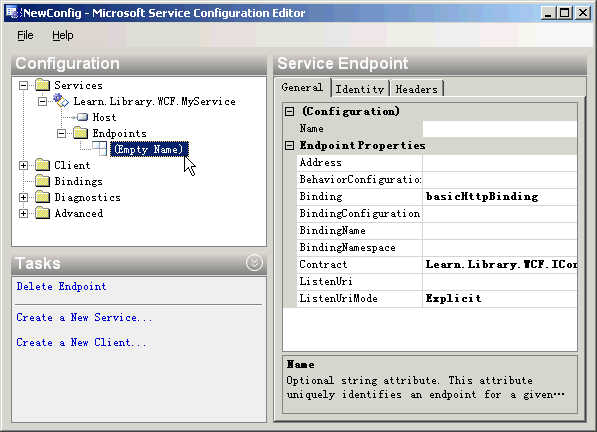Click the BindingConfiguration value field

tap(500, 214)
